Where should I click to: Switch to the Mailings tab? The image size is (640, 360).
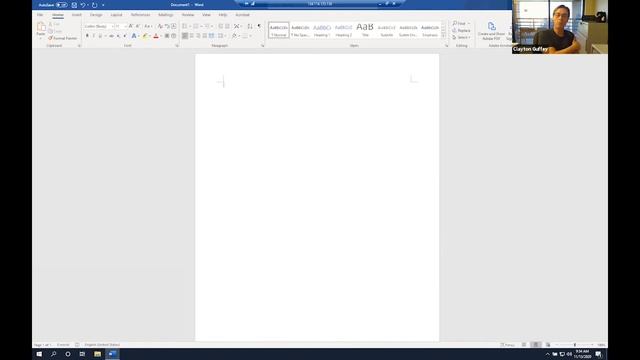pos(166,15)
